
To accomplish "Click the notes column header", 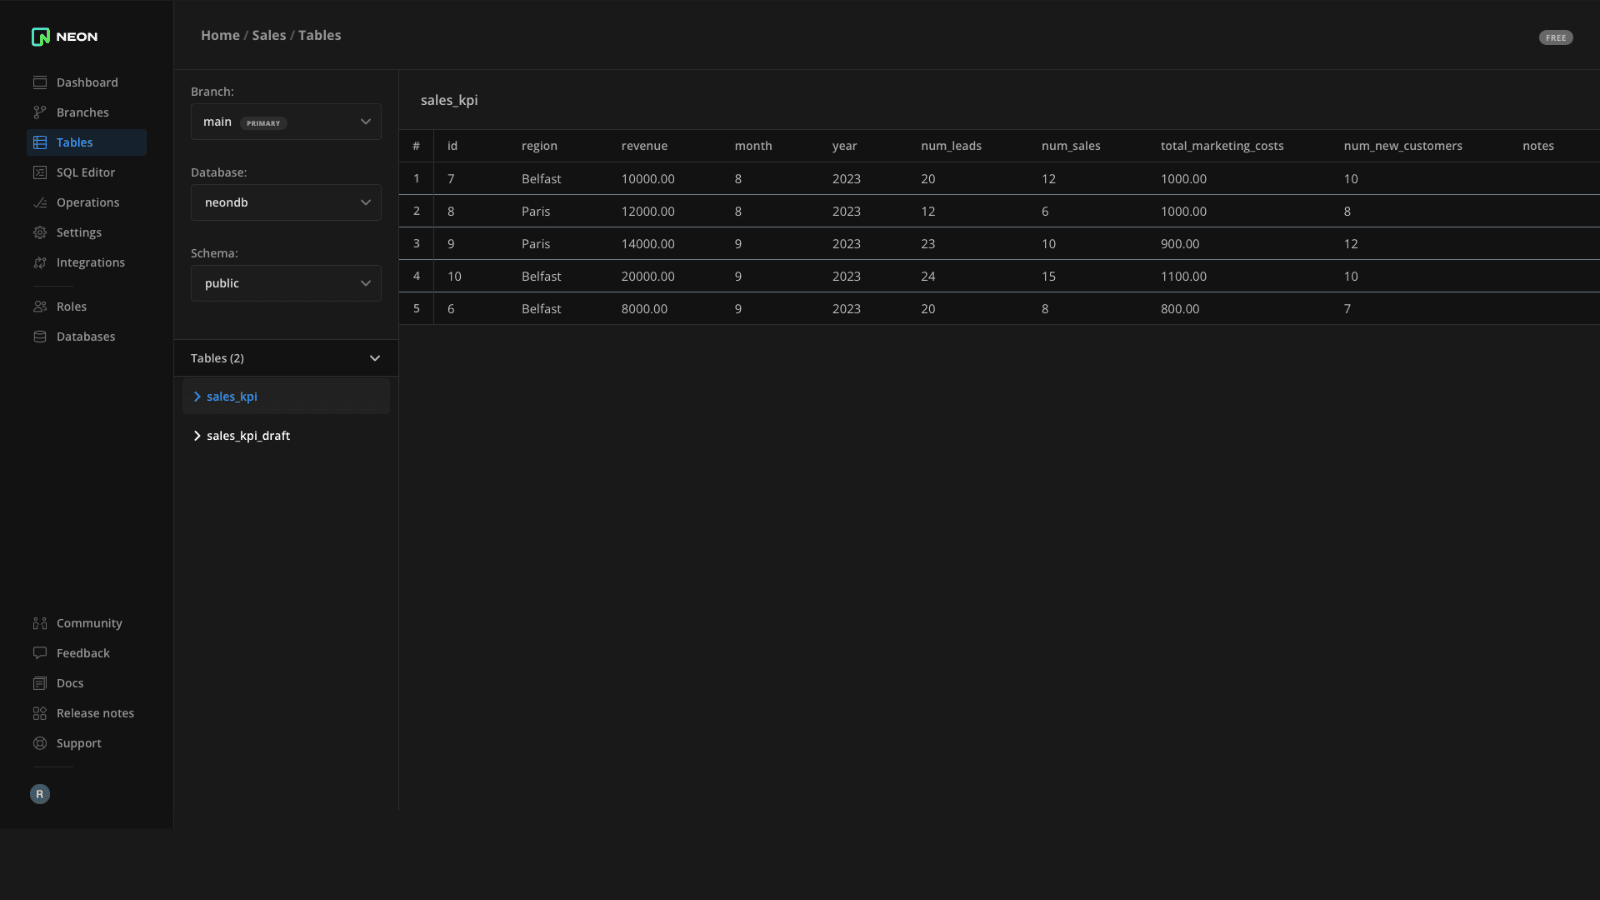I will (x=1538, y=146).
